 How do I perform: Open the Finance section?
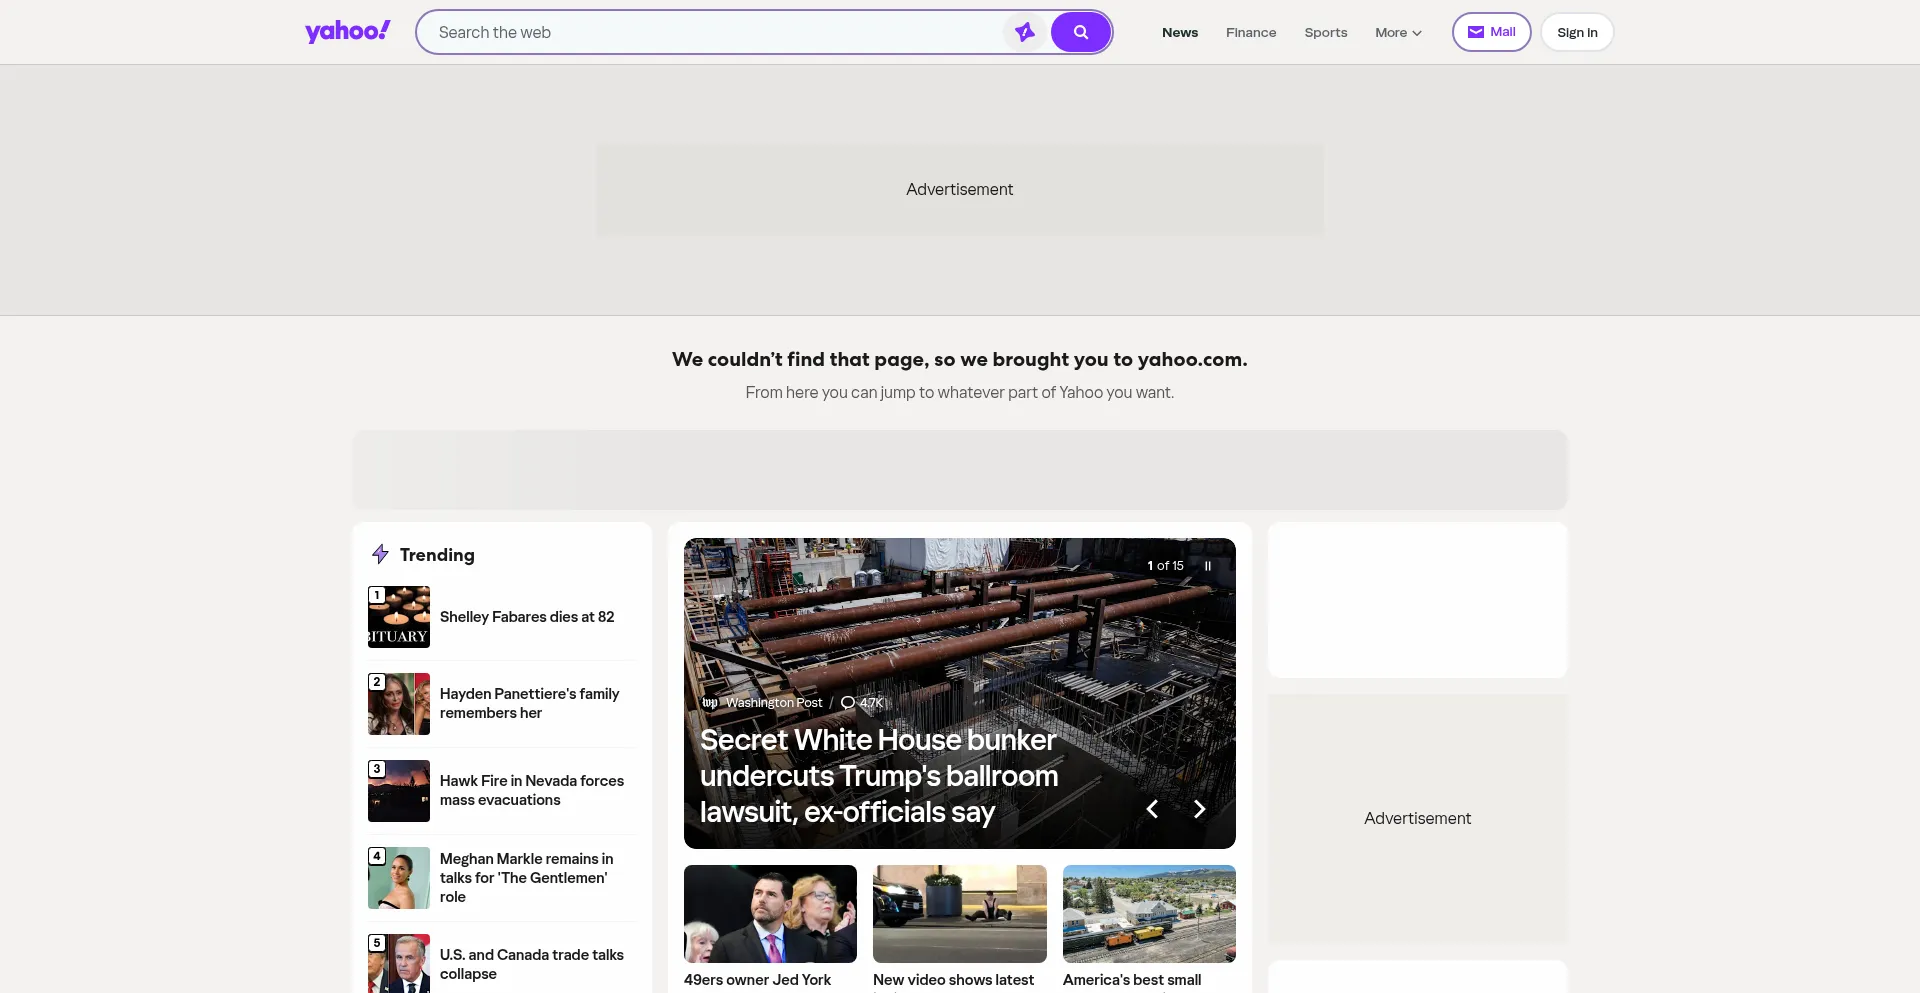[x=1251, y=32]
